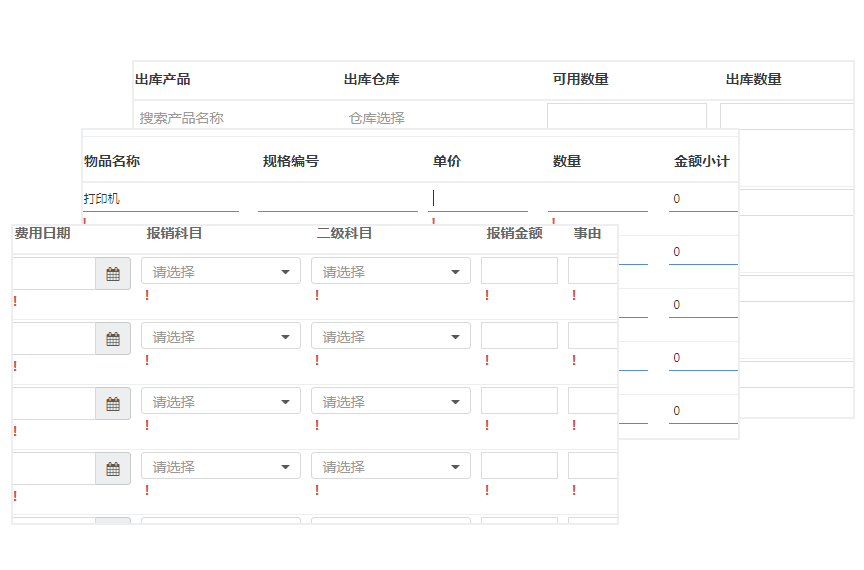Click the 数量 header in the item table
Viewport: 864px width, 570px height.
click(x=567, y=161)
